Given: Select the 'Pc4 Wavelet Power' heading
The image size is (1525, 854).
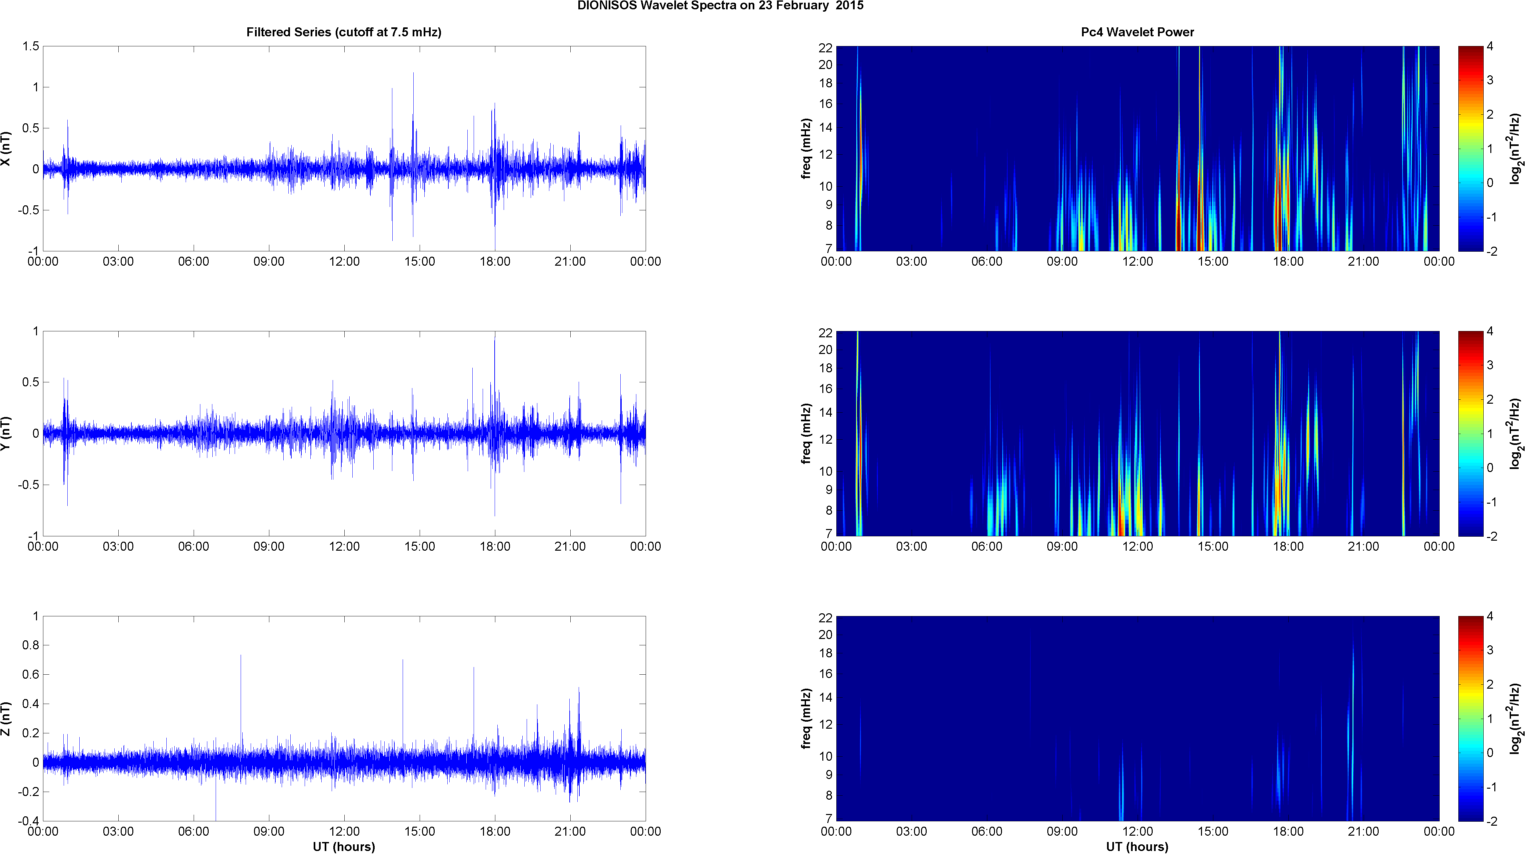Looking at the screenshot, I should tap(1137, 32).
